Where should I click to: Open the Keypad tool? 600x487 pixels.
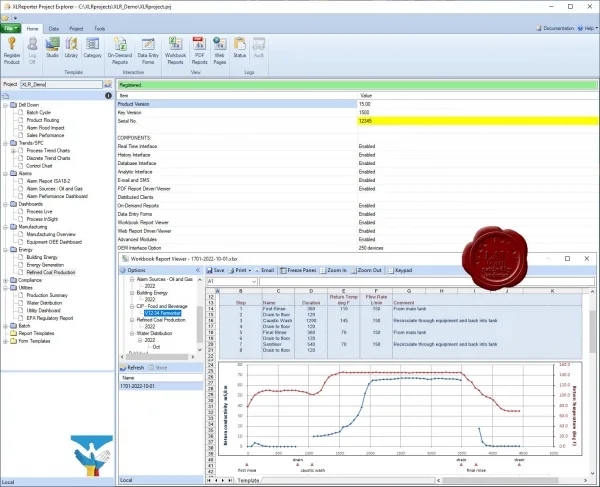pos(400,270)
